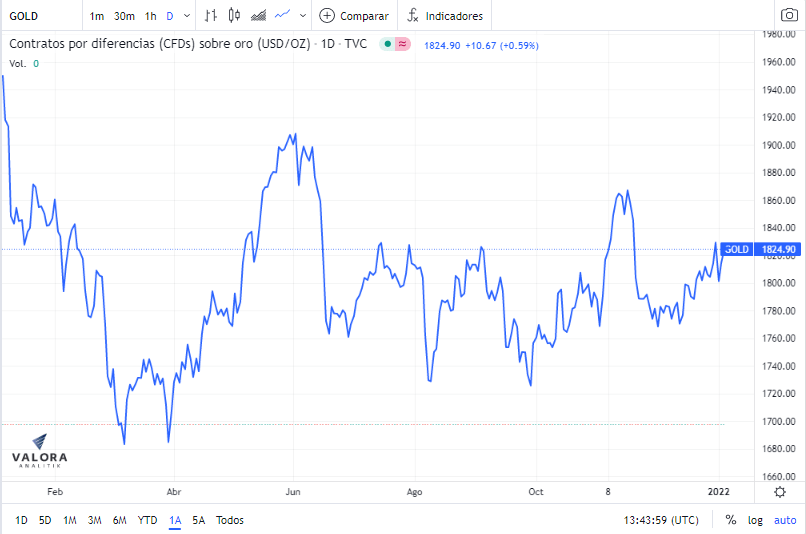The height and width of the screenshot is (534, 806).
Task: Toggle percent scale mode
Action: 730,520
